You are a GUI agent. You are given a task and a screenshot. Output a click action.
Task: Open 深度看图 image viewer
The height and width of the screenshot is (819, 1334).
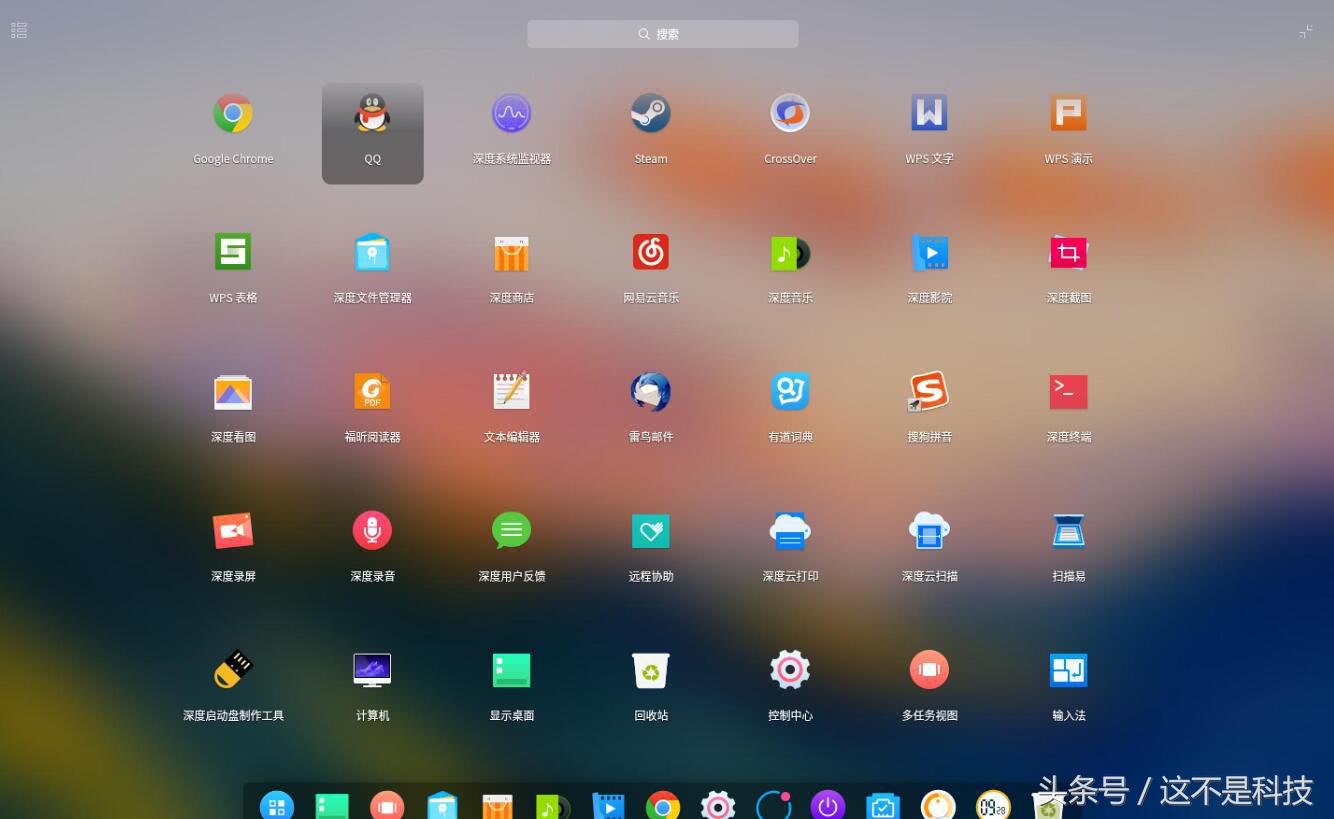click(233, 392)
